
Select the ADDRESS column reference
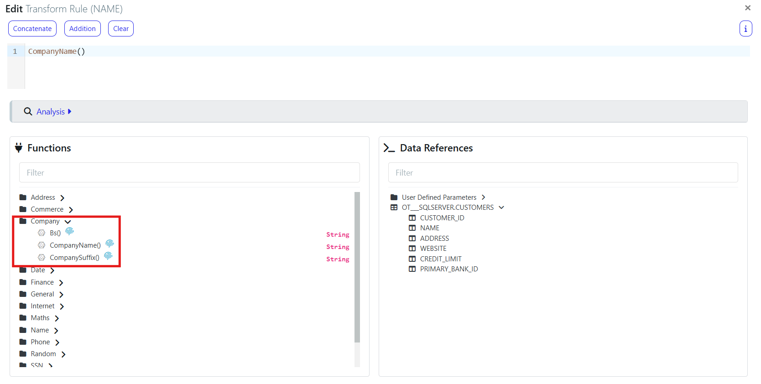pyautogui.click(x=434, y=238)
